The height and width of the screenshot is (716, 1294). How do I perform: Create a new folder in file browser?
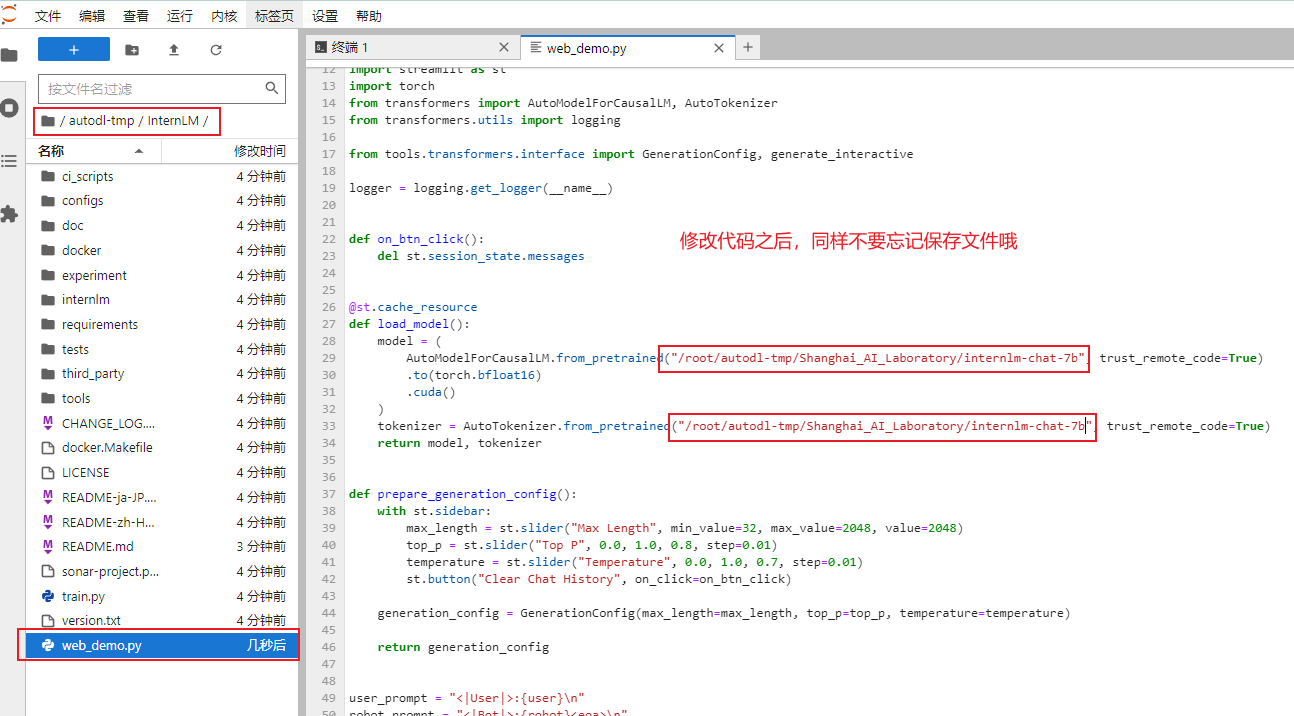(x=131, y=49)
